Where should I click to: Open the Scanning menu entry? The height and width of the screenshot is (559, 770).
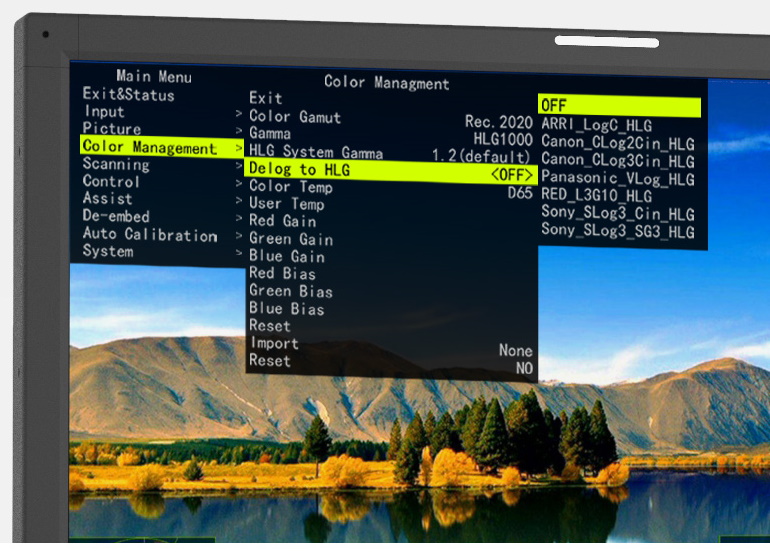[116, 164]
